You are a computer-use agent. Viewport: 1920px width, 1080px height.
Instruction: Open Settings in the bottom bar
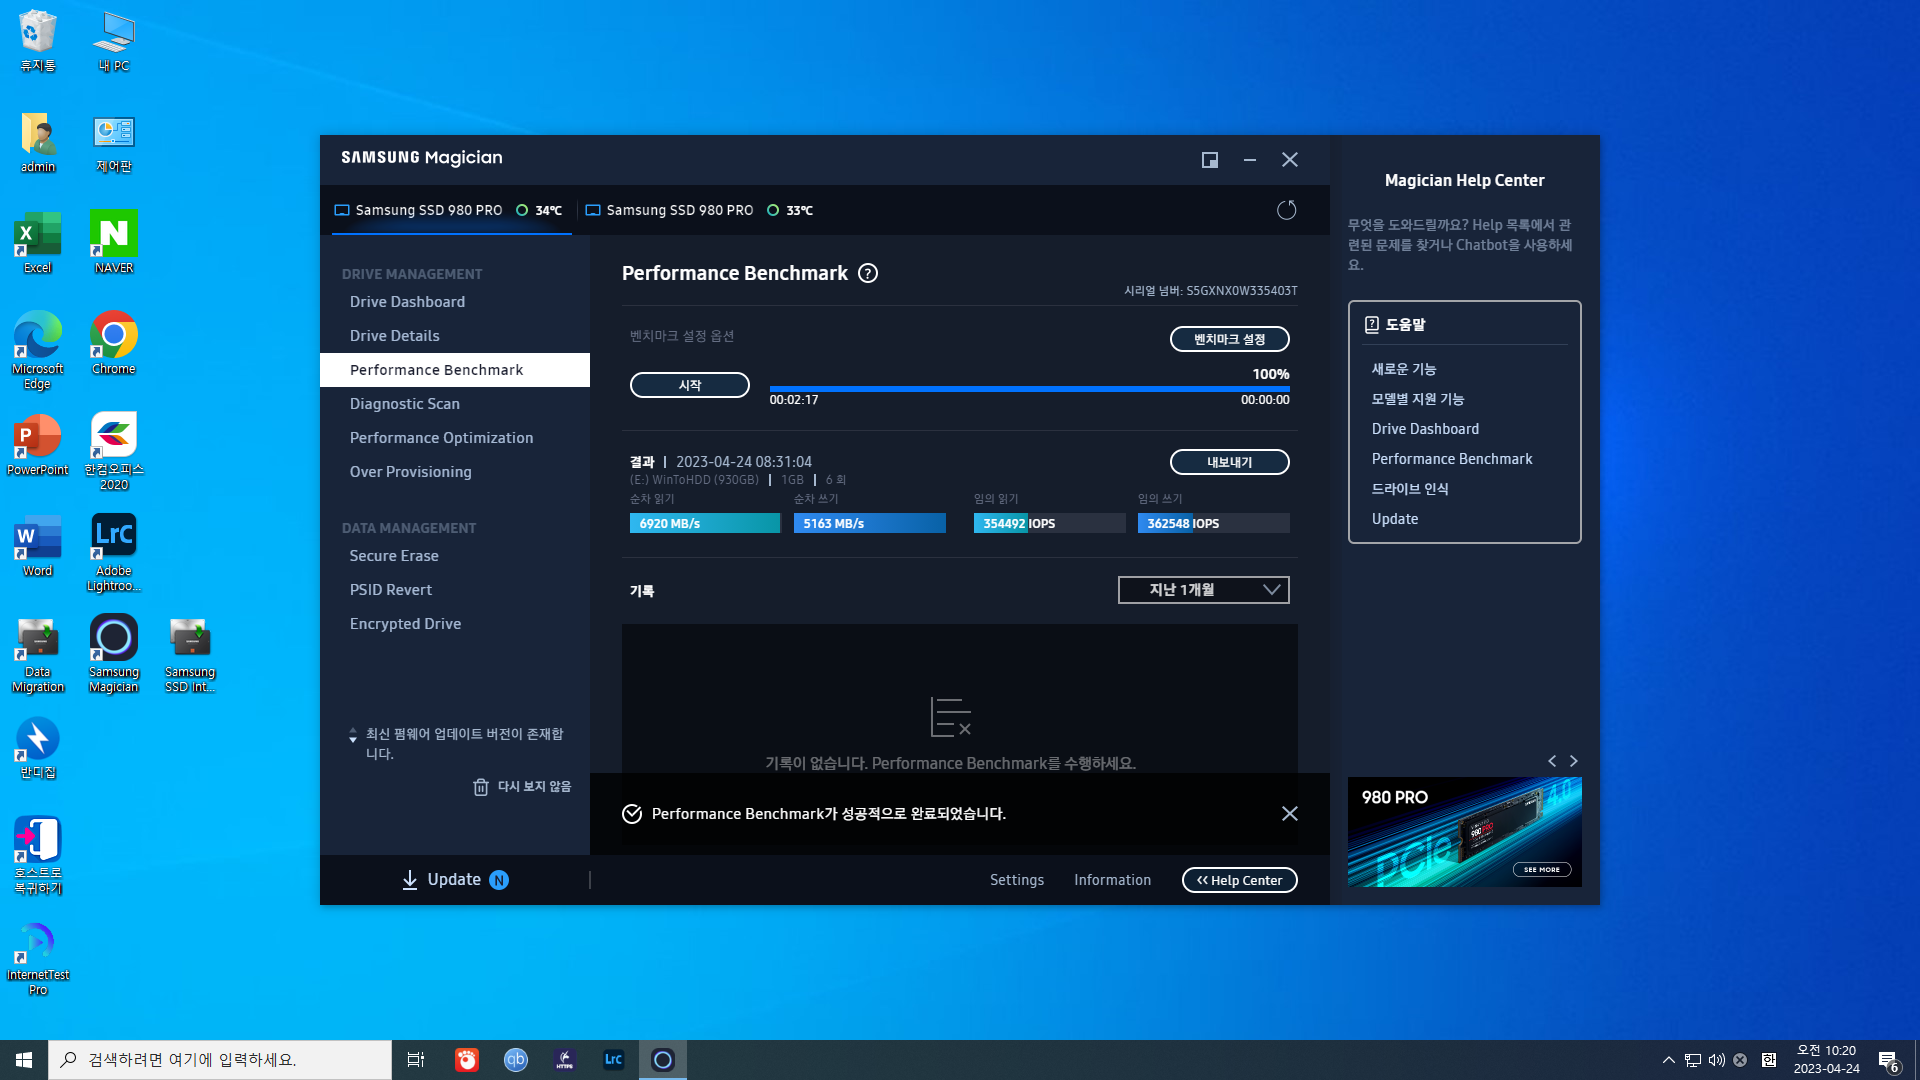[1017, 880]
